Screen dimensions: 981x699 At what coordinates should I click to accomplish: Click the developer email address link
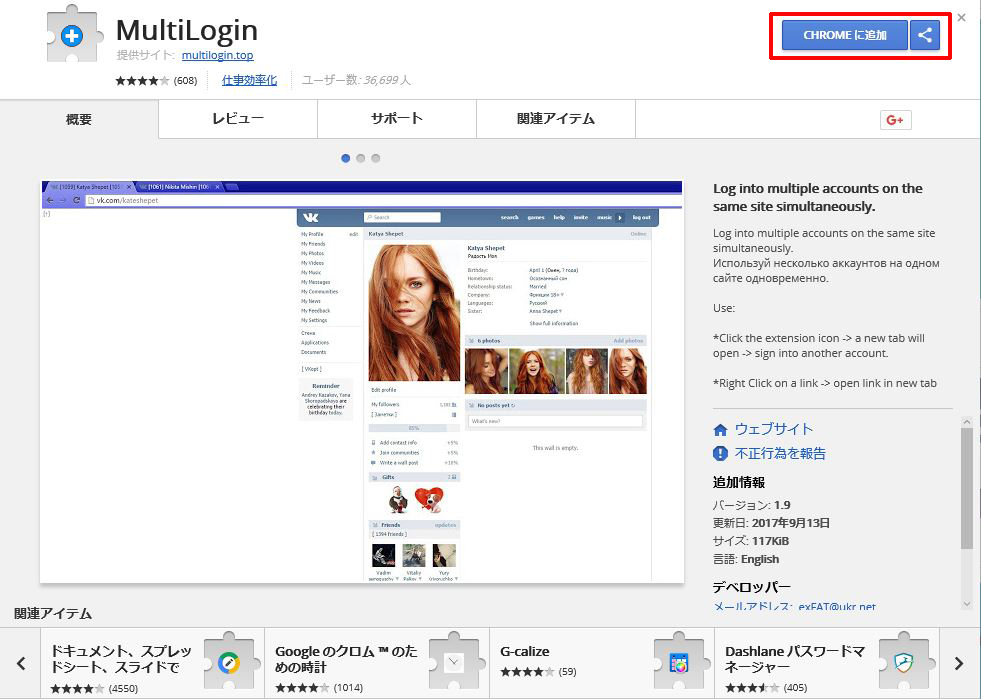[795, 606]
